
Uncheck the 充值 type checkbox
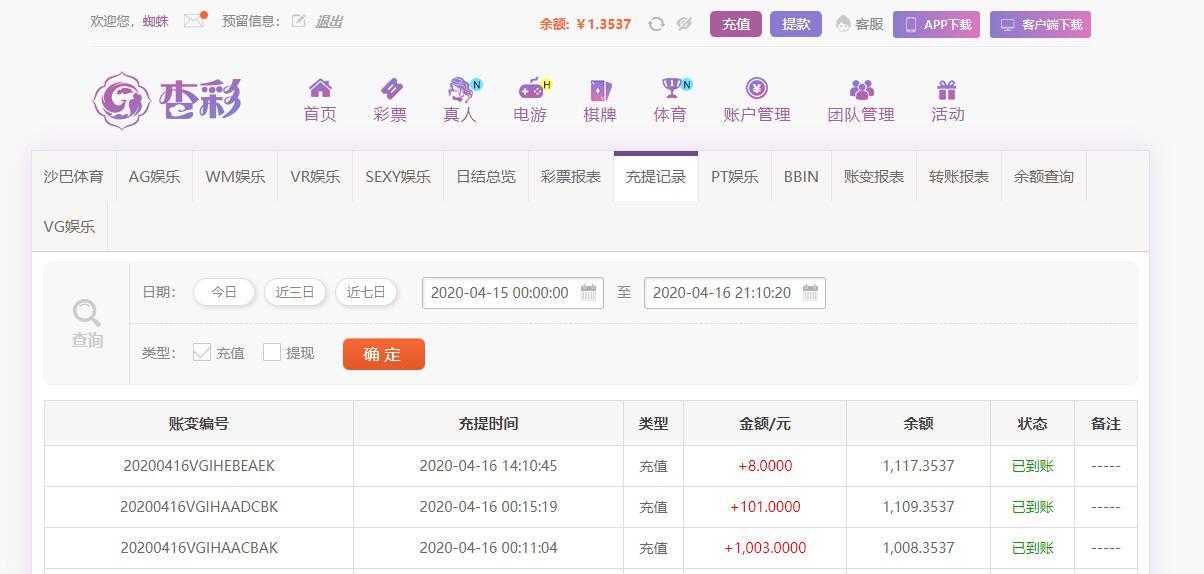click(202, 352)
